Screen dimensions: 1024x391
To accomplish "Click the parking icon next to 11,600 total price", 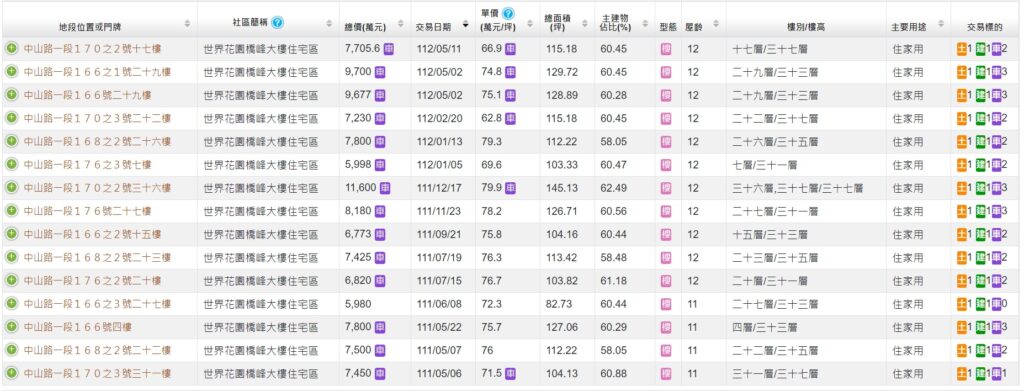I will 385,188.
